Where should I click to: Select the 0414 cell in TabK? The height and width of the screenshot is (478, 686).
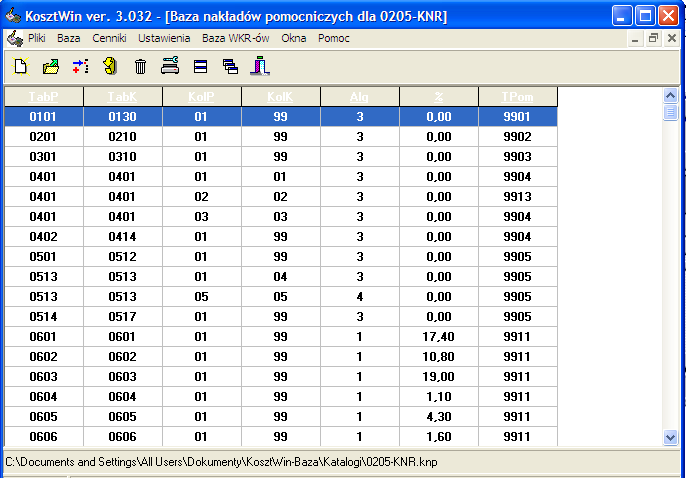(123, 237)
